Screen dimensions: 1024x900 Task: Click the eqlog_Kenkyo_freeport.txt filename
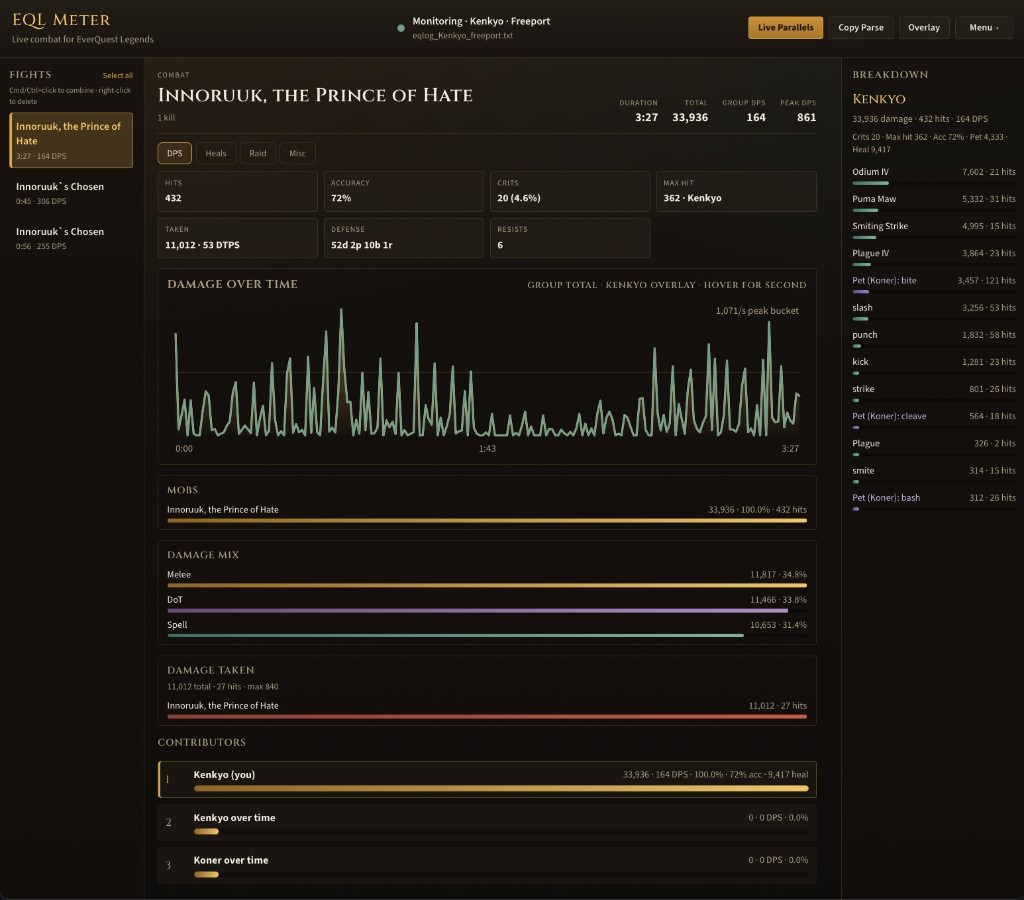[x=462, y=36]
